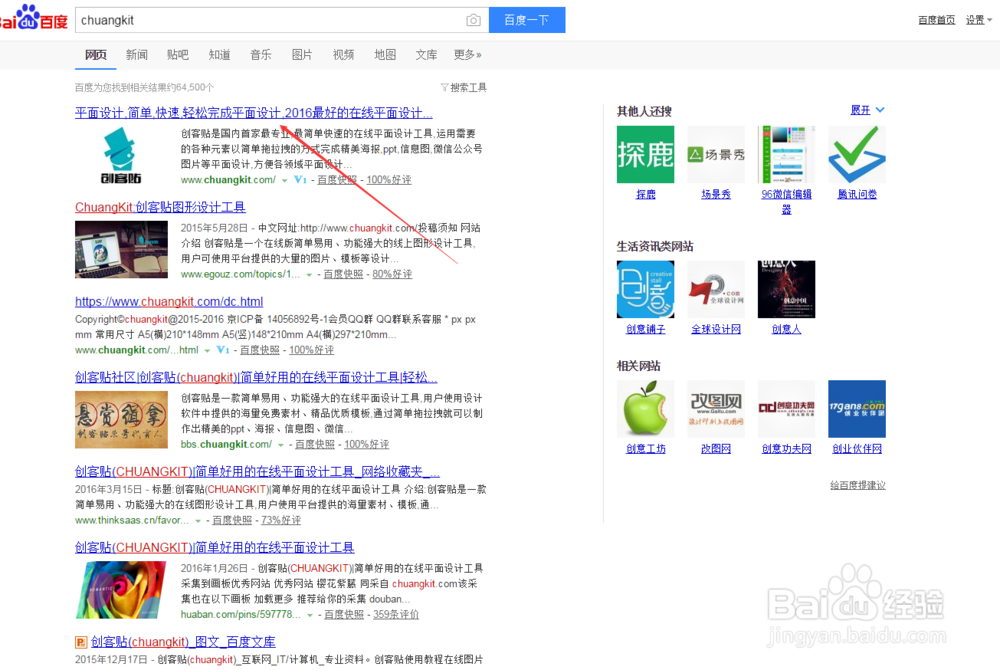Screen dimensions: 1000x670
Task: Switch to the 贴吧 tab
Action: point(178,55)
